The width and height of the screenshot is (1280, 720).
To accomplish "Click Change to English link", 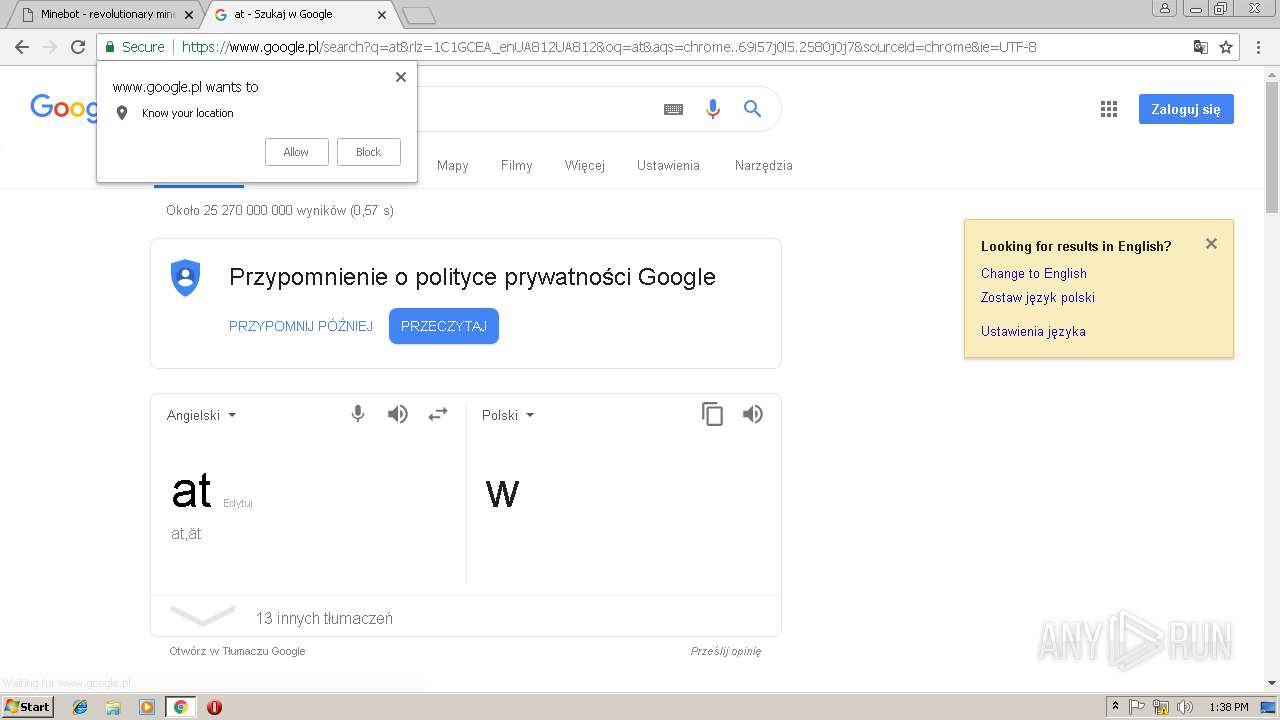I will click(1034, 273).
